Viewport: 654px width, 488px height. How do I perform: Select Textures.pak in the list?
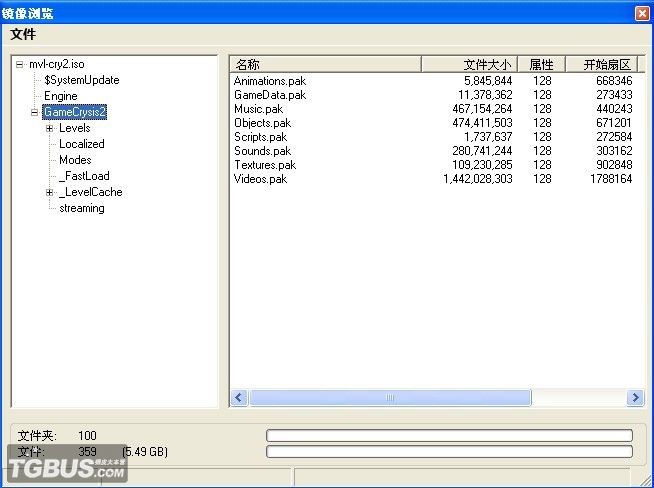click(x=265, y=165)
